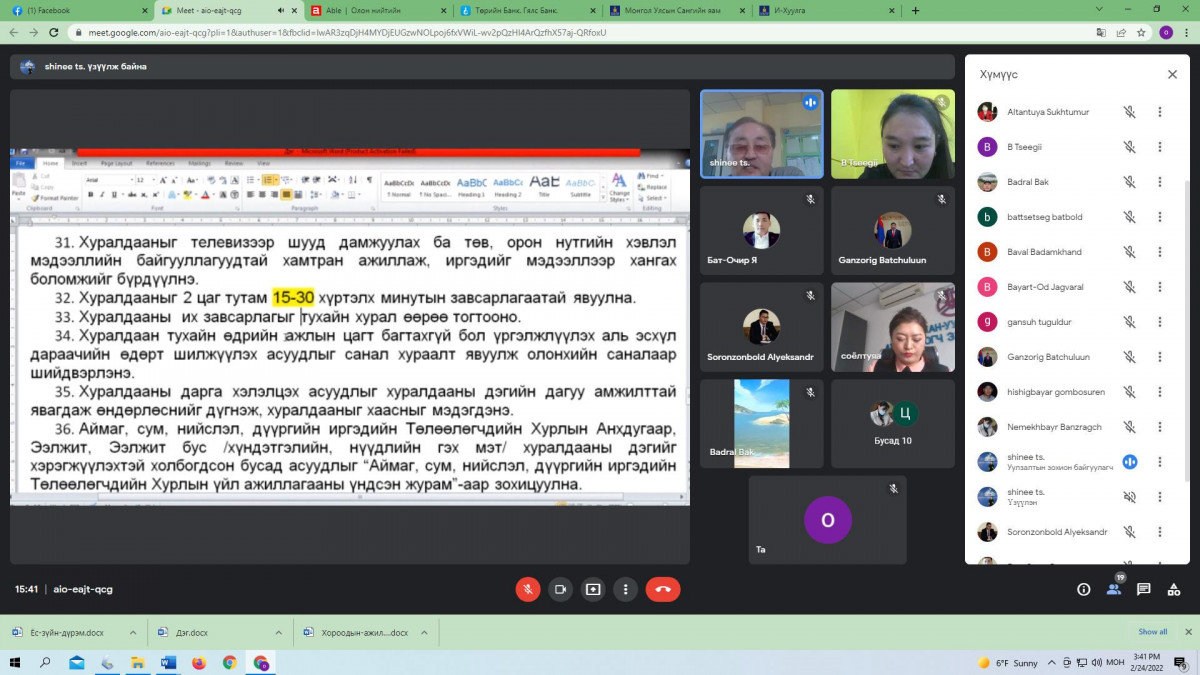
Task: Click the mute icon beside Altantuya Sukhtumur
Action: 1129,112
